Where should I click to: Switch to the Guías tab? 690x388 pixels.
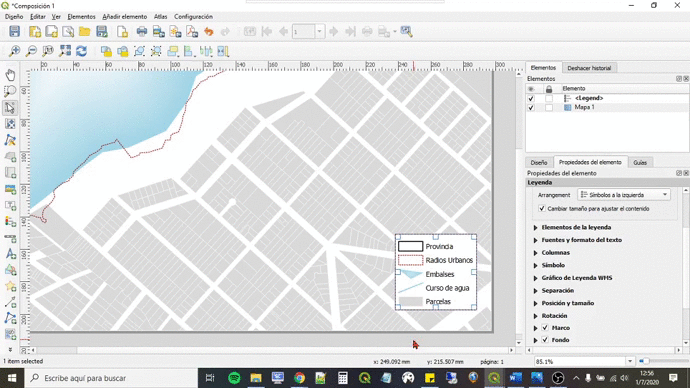click(x=640, y=162)
